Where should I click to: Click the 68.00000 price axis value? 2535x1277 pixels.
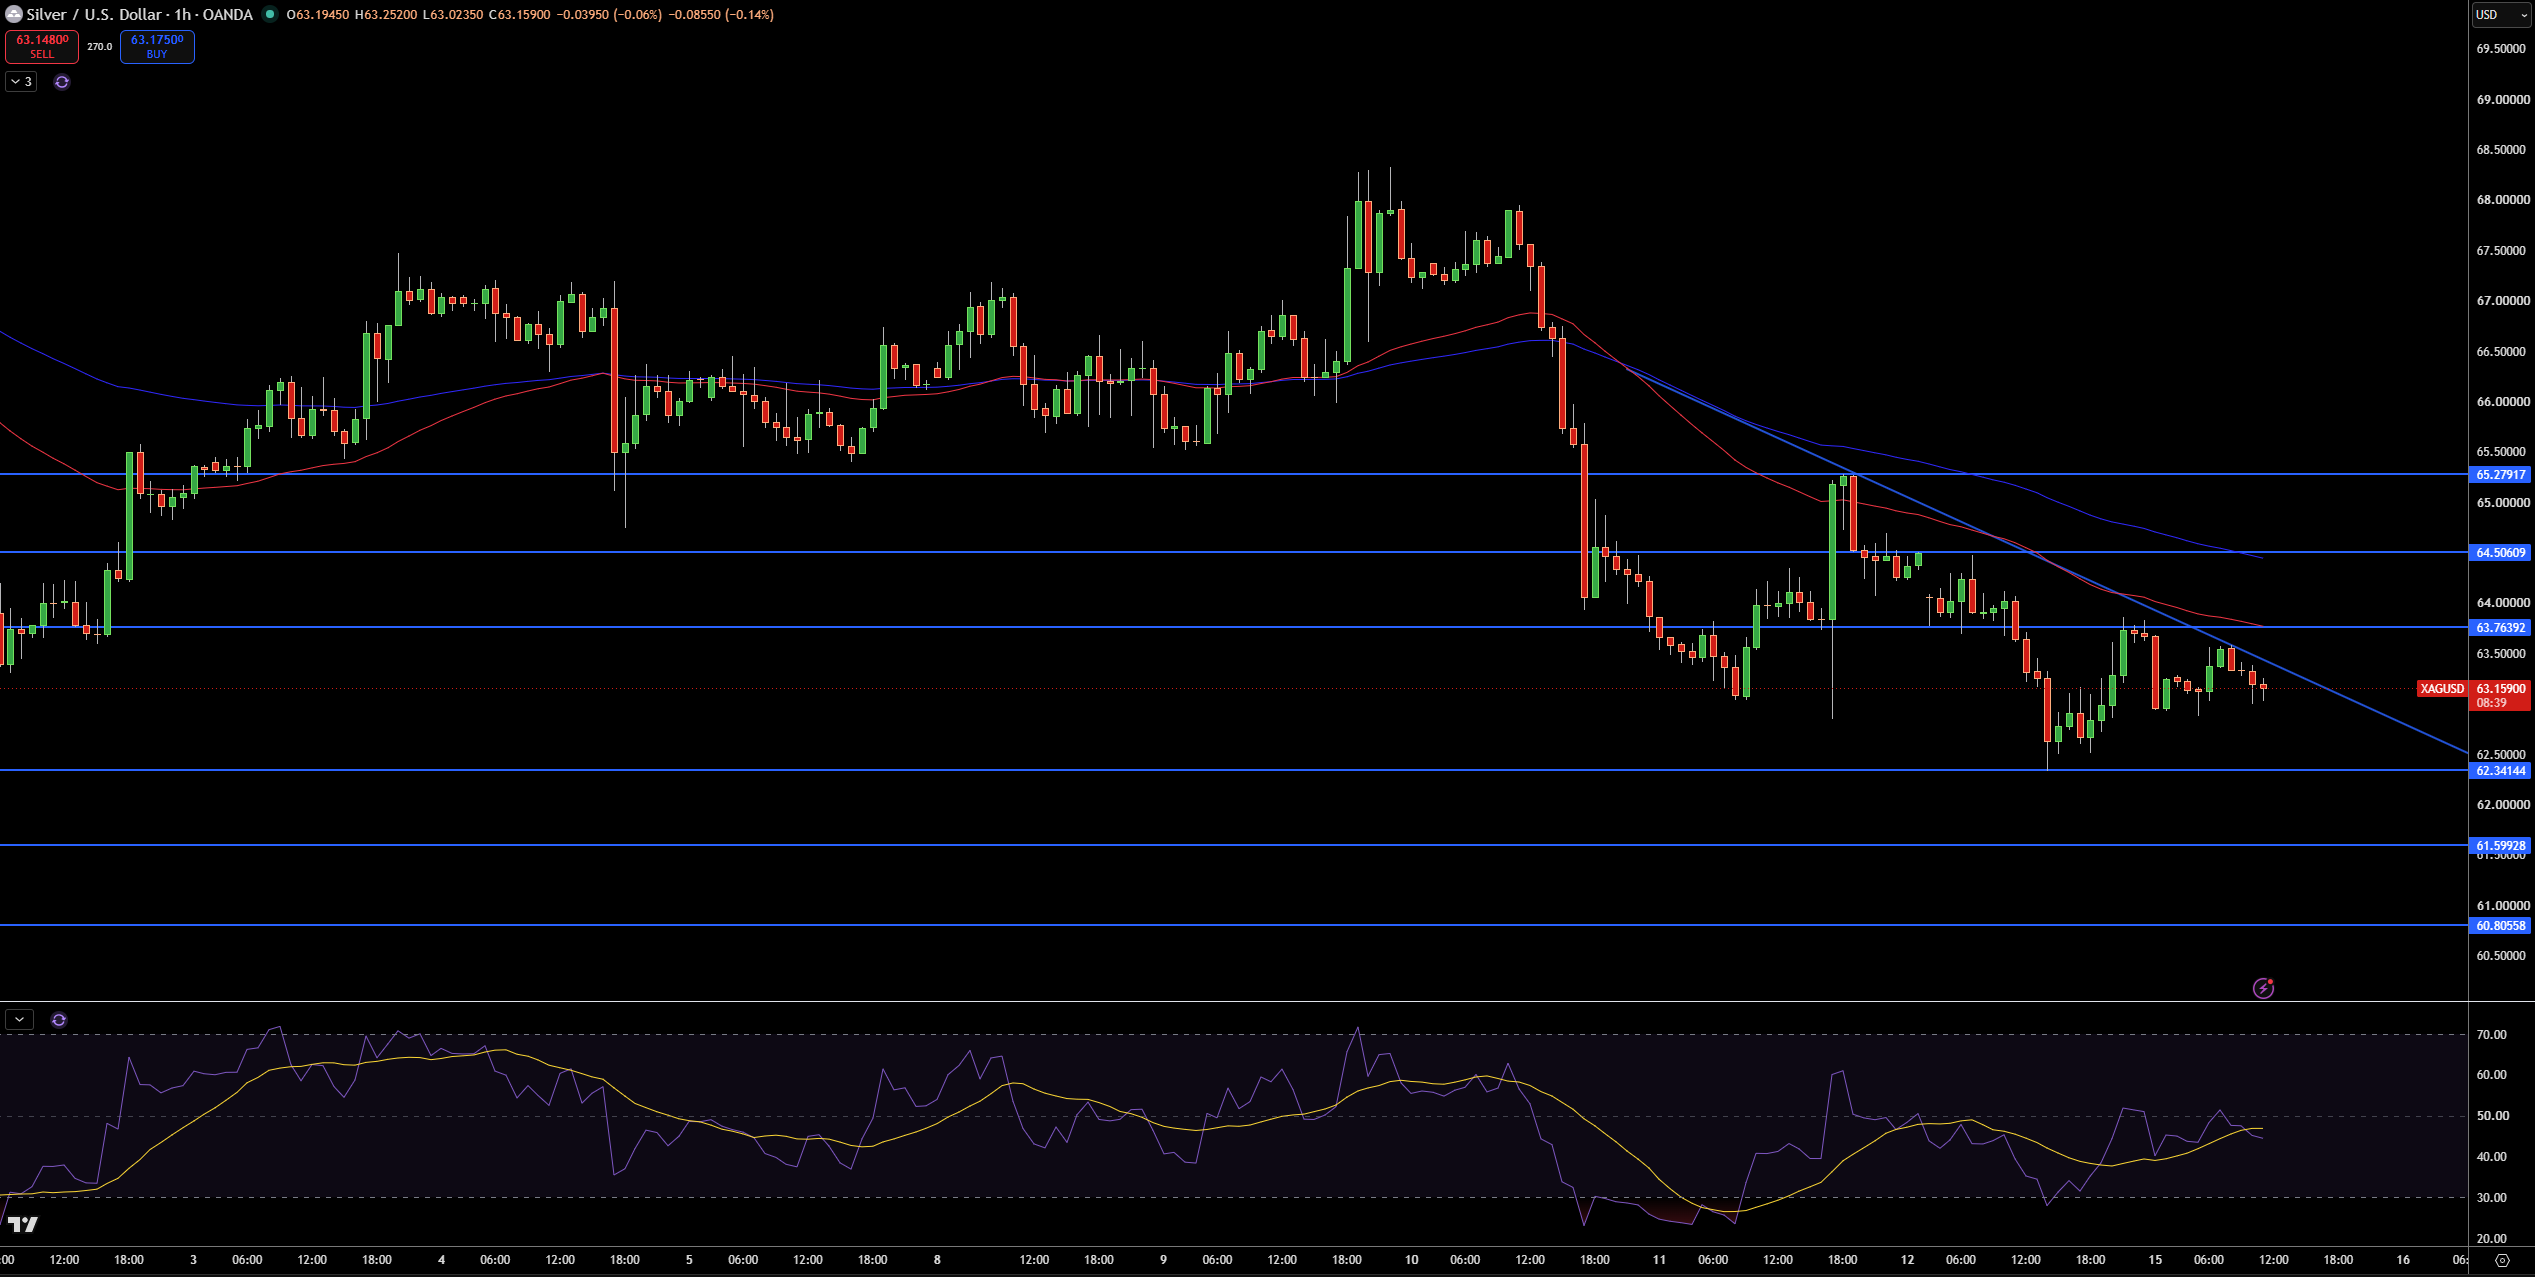[x=2501, y=200]
